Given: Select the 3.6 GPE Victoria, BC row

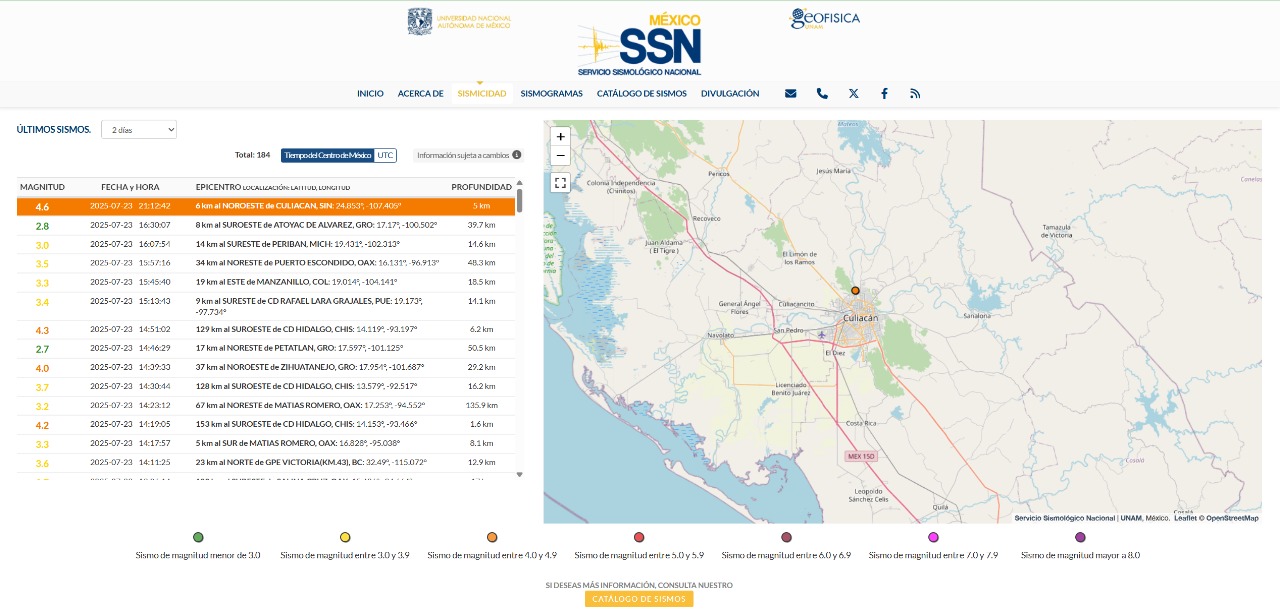Looking at the screenshot, I should [266, 463].
